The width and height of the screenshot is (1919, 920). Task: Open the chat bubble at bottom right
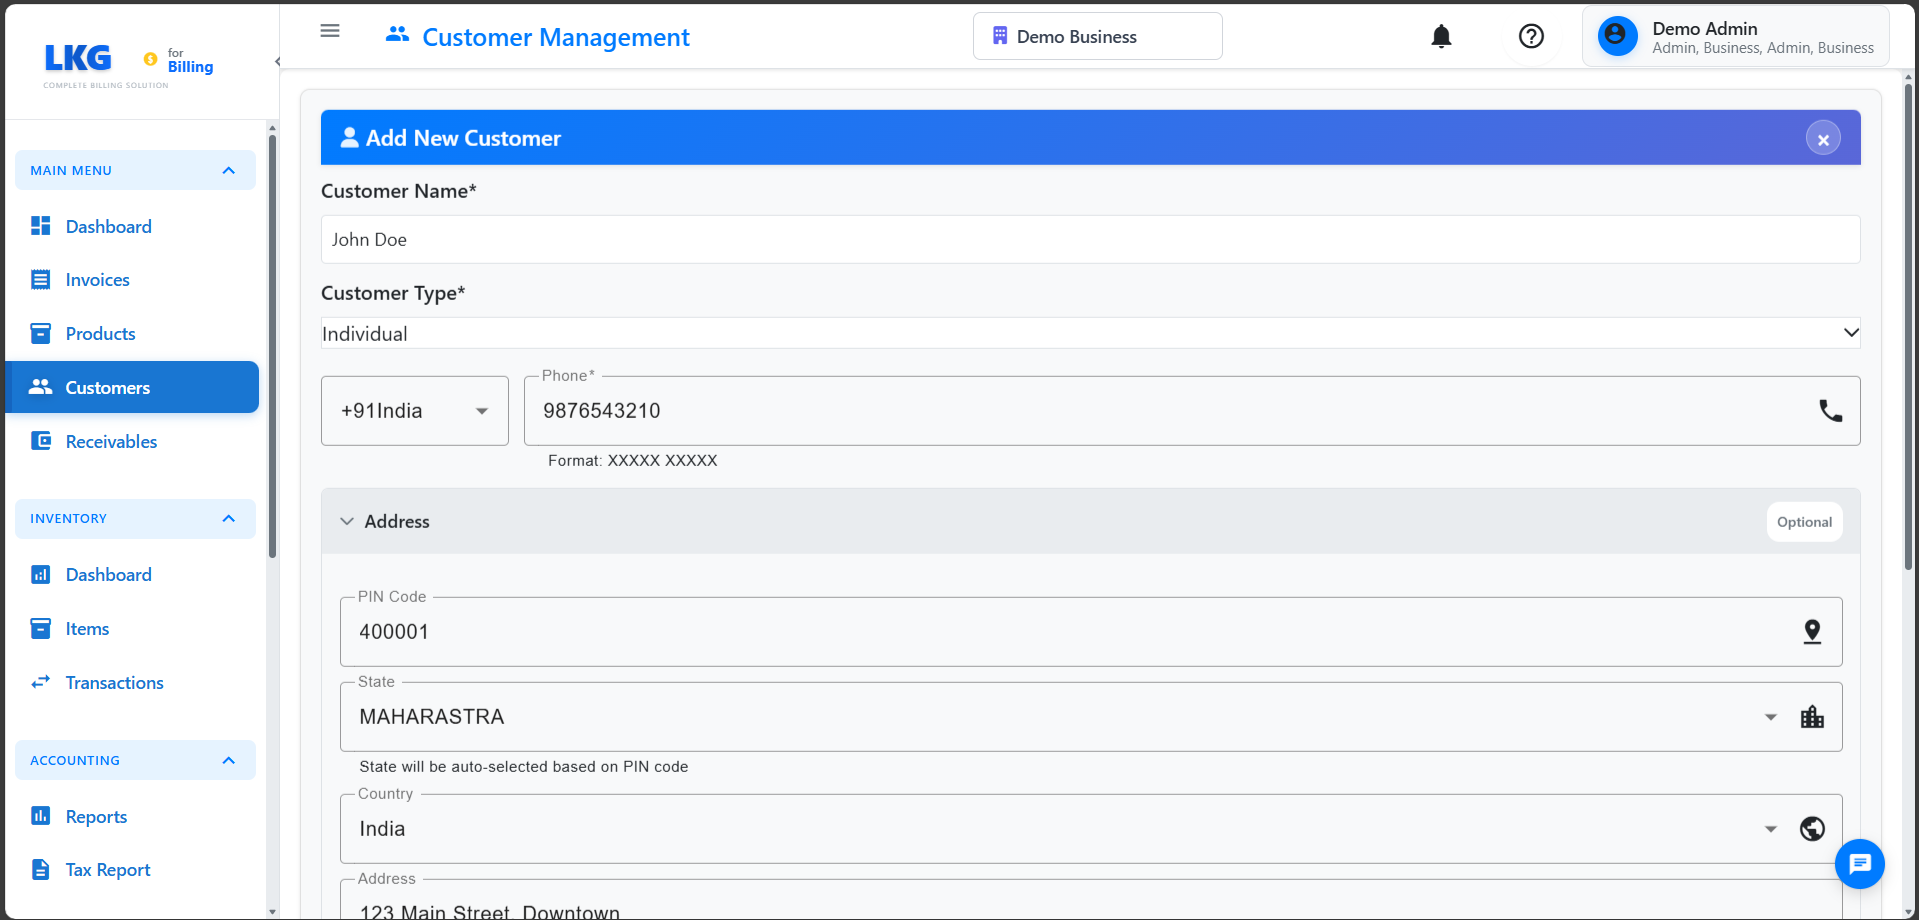tap(1860, 864)
